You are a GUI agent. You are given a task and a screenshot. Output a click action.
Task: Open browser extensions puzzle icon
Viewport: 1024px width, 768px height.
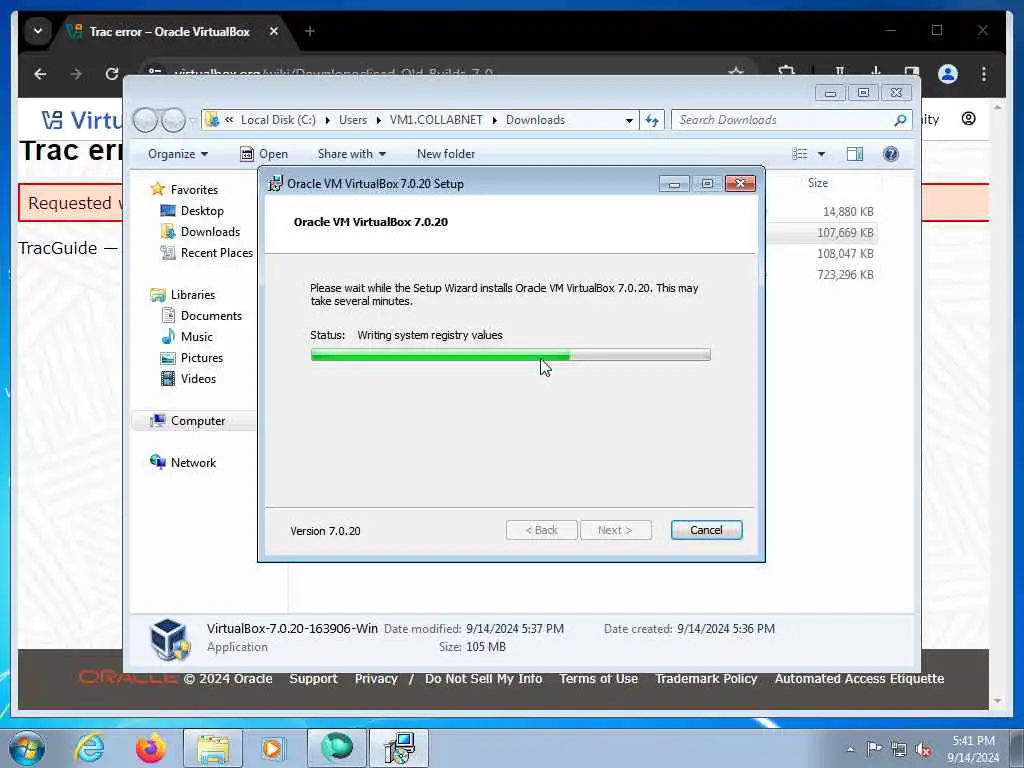pyautogui.click(x=787, y=73)
